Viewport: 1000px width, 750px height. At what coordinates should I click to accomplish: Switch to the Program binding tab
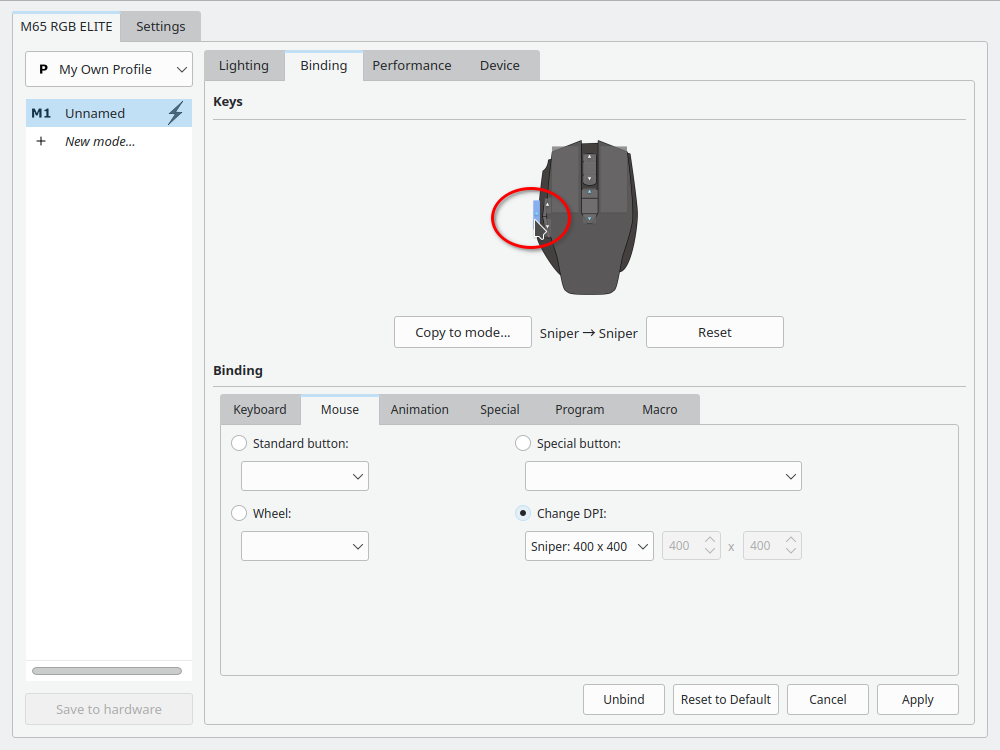[580, 409]
